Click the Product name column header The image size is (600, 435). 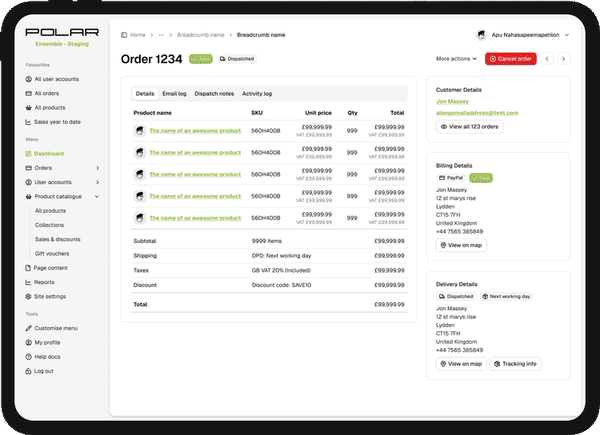coord(152,113)
